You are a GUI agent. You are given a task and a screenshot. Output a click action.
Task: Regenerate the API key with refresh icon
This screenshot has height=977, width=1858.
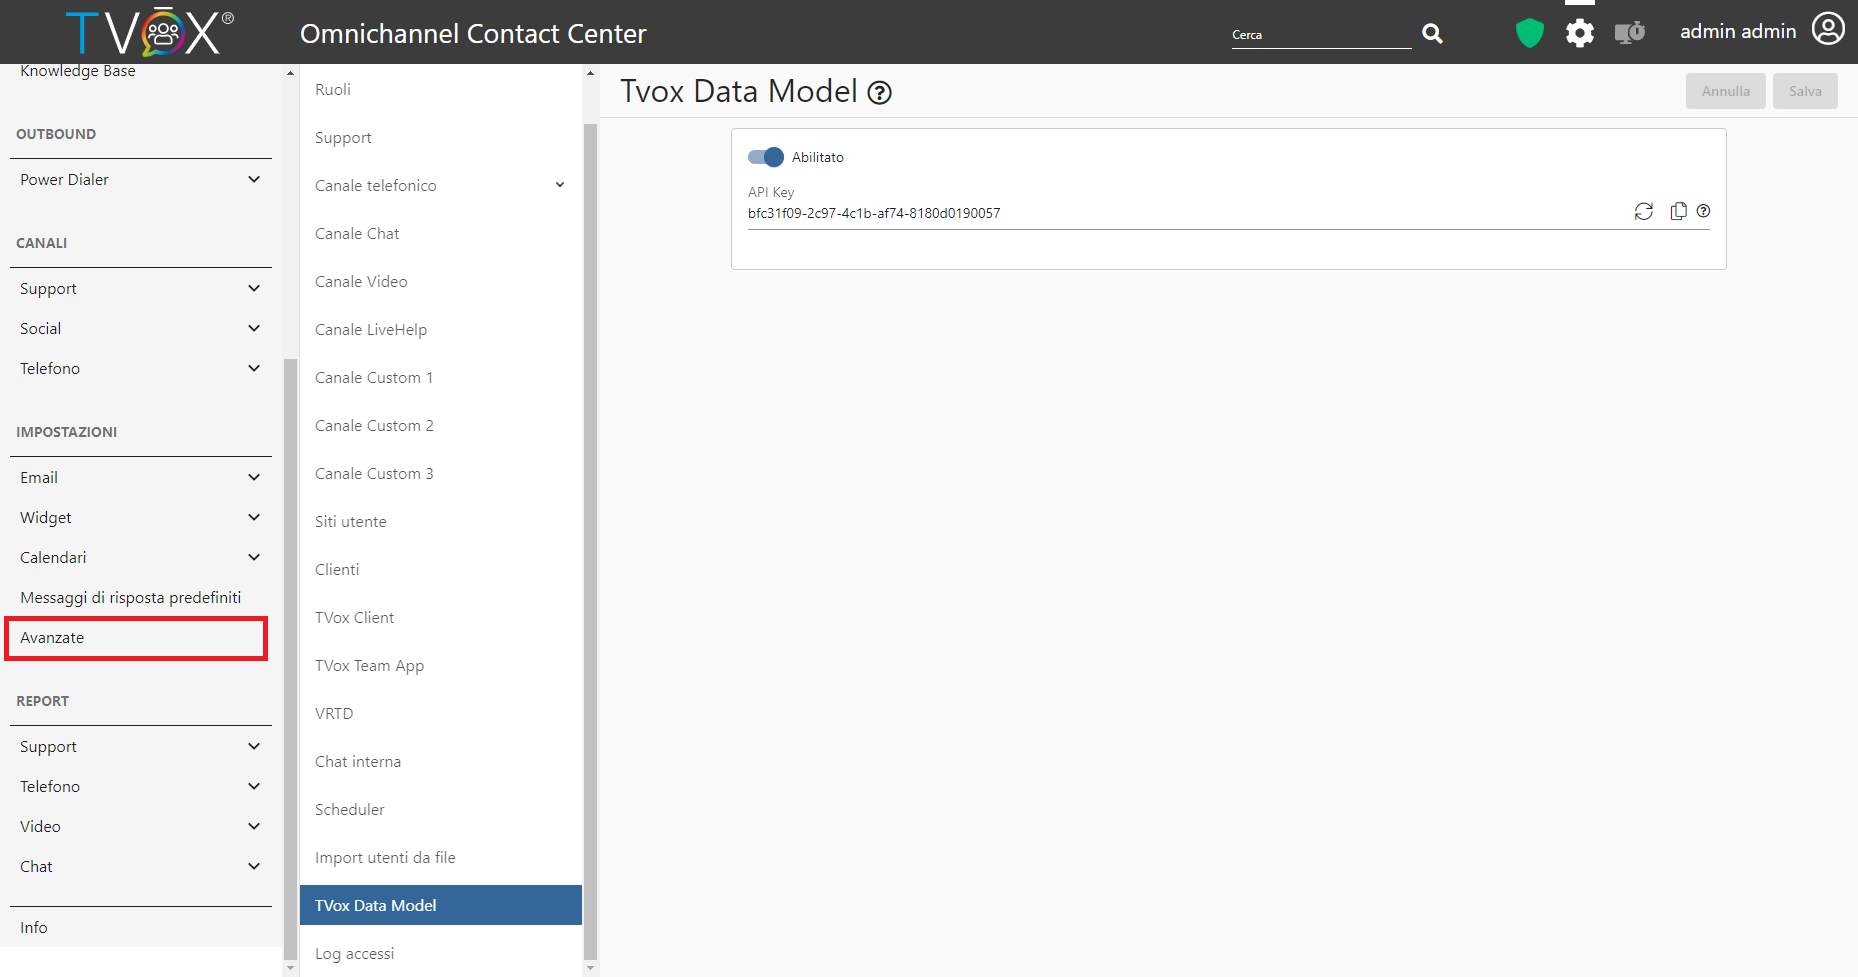pyautogui.click(x=1644, y=211)
